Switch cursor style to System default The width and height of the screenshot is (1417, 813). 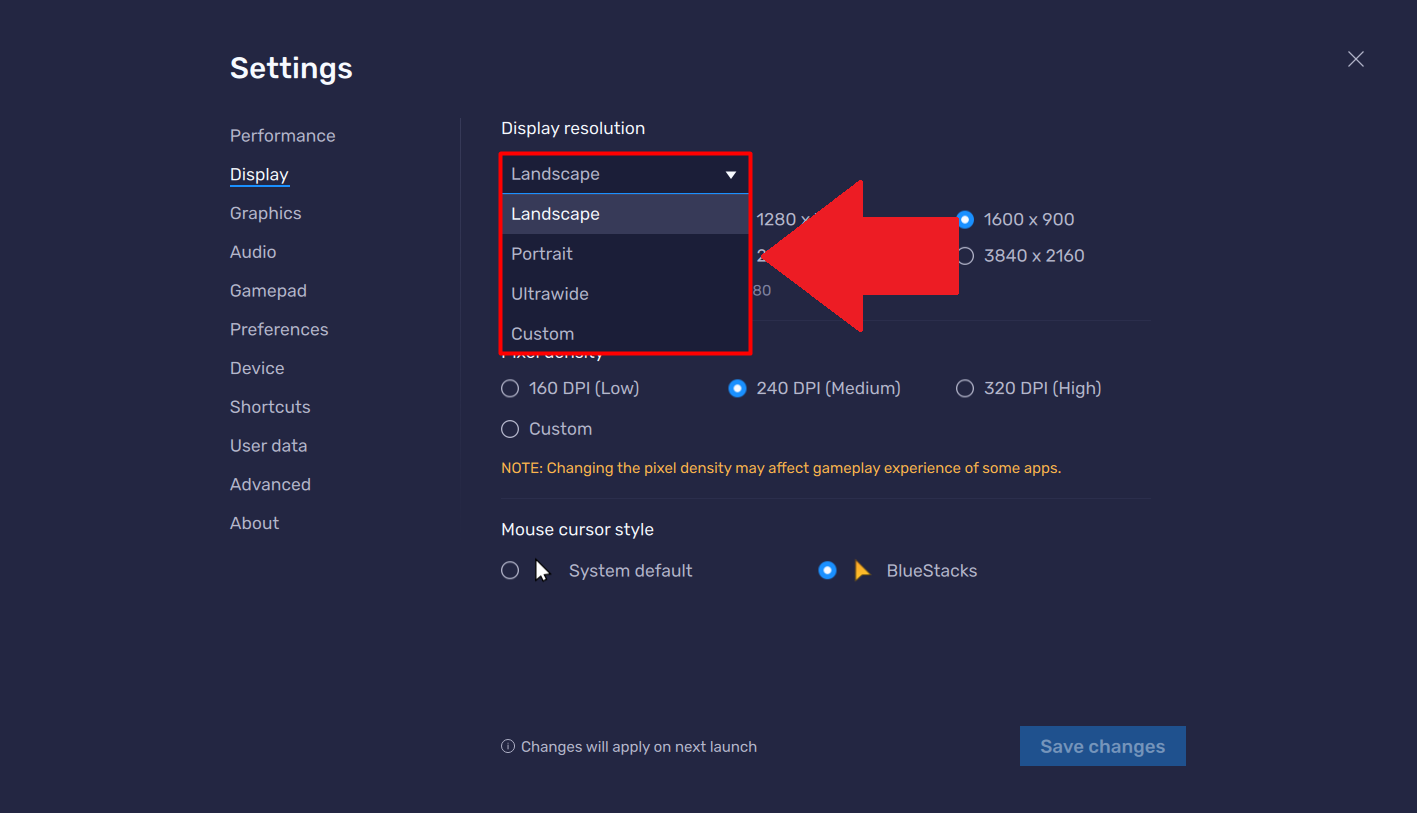coord(509,570)
